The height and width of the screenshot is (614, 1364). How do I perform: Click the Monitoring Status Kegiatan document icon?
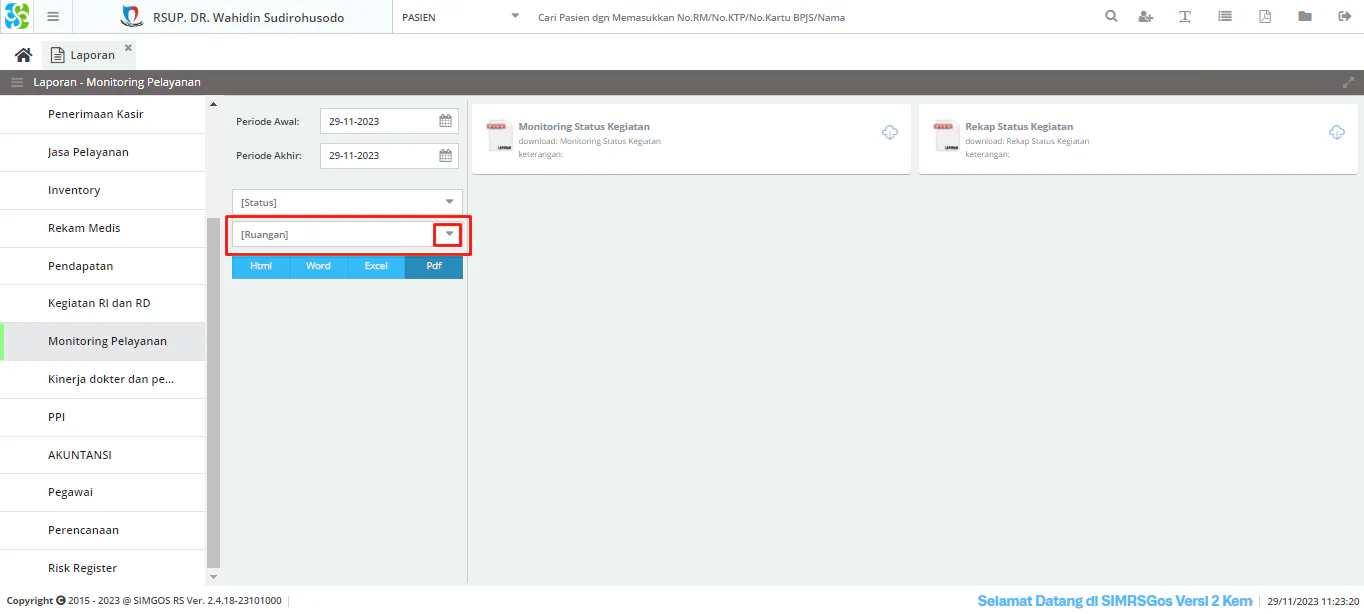[498, 135]
